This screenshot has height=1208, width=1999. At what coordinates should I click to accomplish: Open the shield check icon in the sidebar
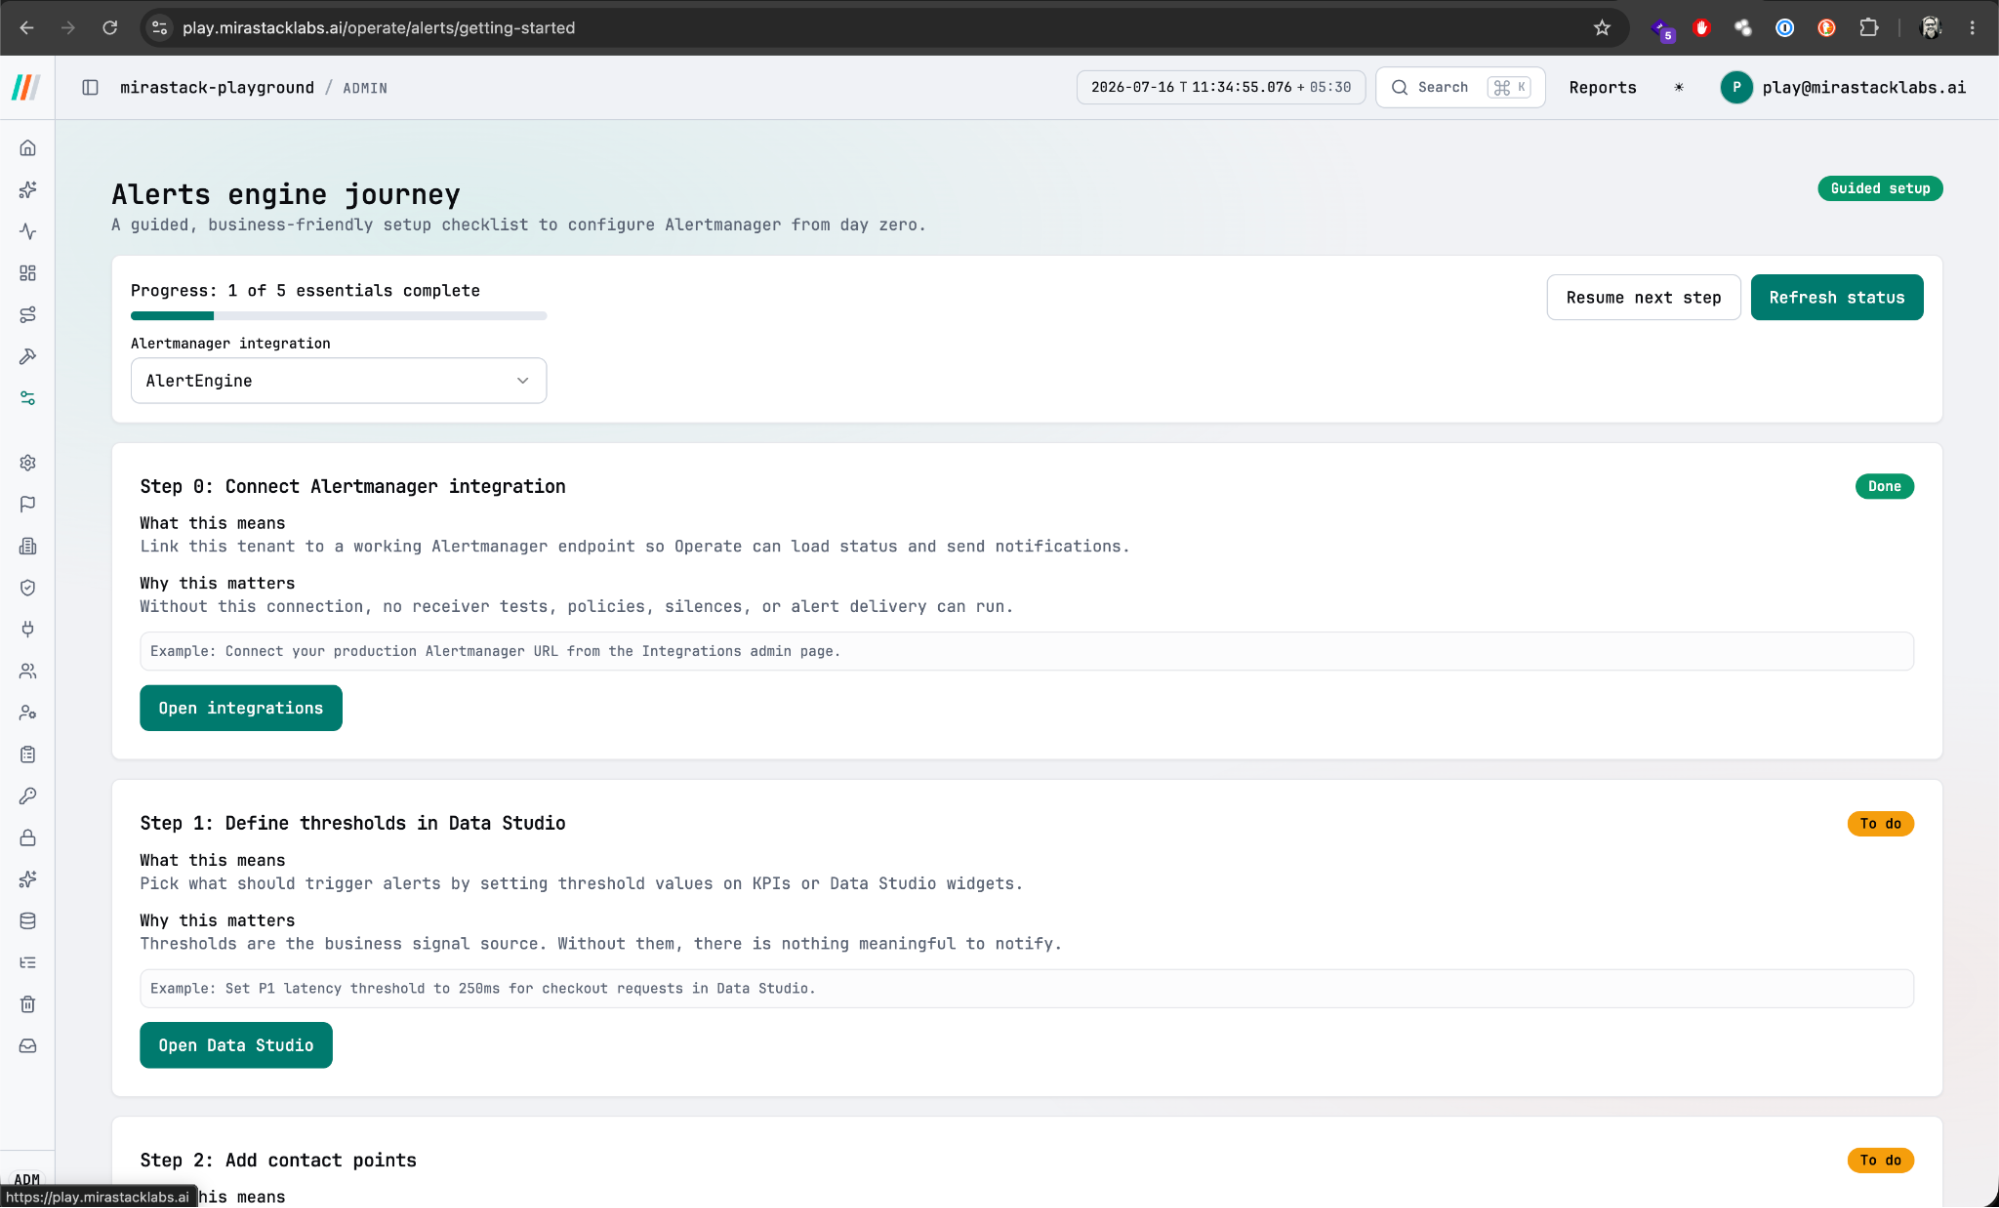pos(28,588)
